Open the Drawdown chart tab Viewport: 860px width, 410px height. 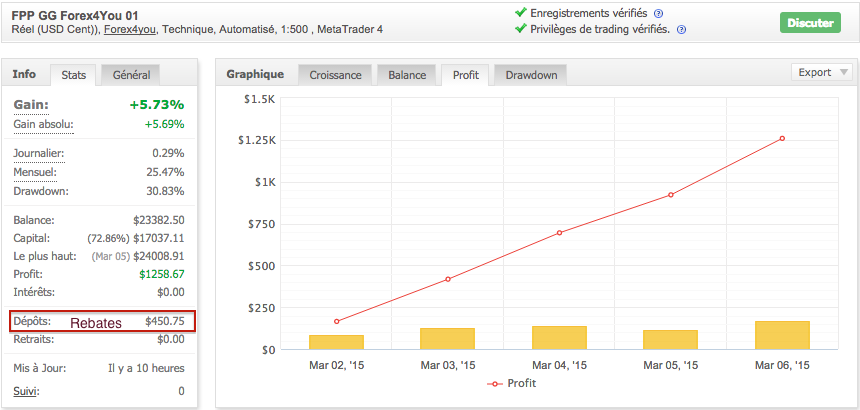pos(531,75)
